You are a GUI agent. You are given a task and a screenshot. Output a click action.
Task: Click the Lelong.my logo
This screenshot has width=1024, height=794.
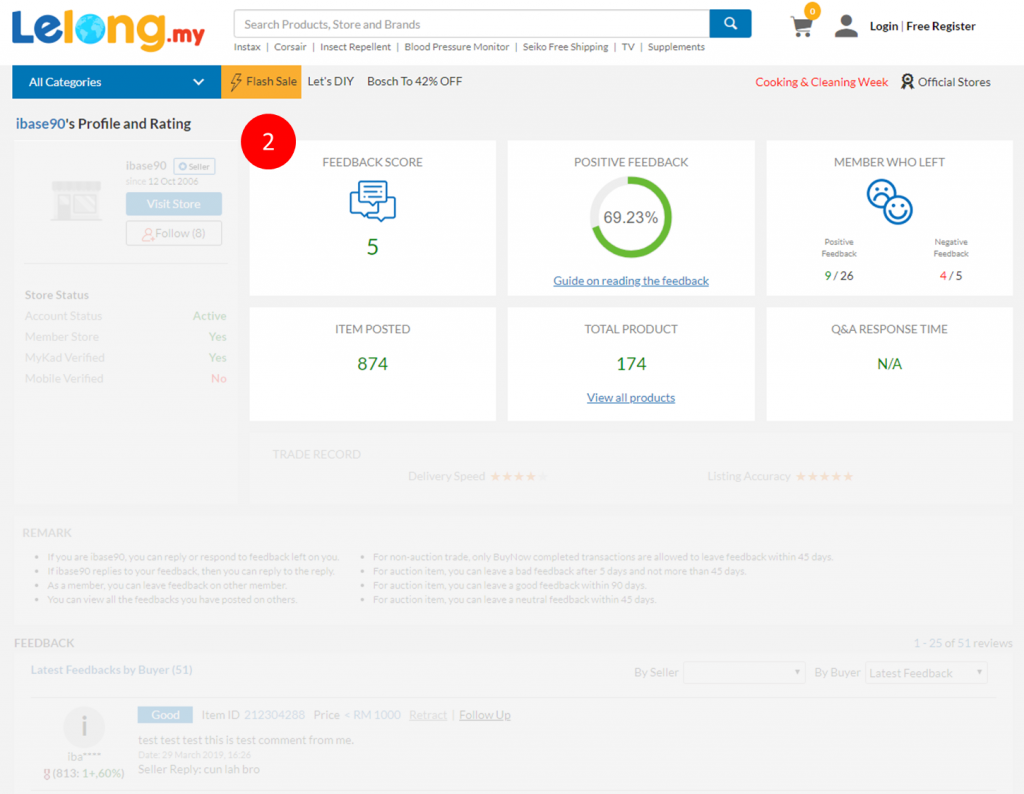point(108,29)
